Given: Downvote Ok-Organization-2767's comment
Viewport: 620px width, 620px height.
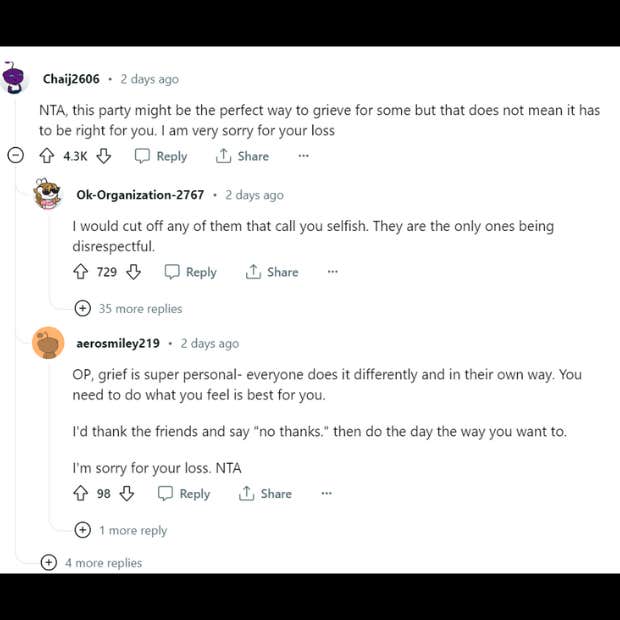Looking at the screenshot, I should (x=133, y=272).
